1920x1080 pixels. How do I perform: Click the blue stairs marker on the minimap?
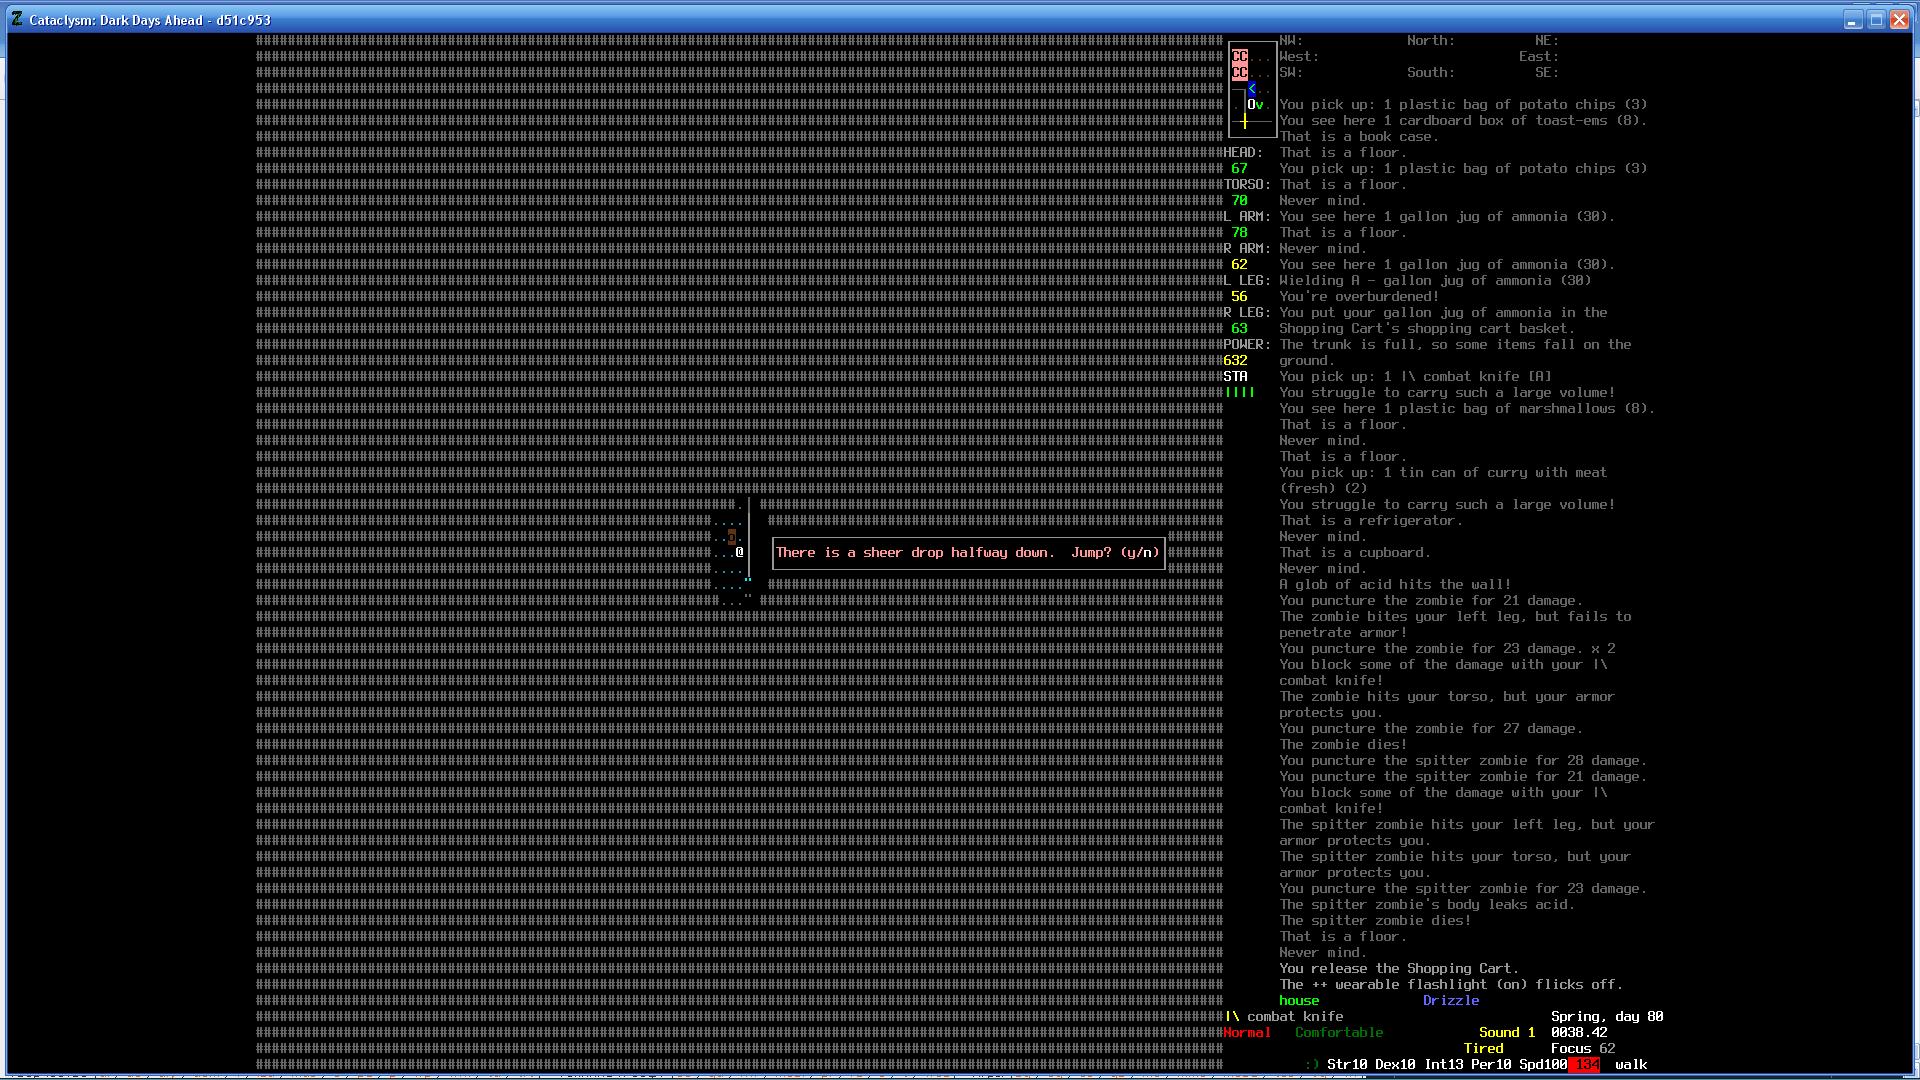(x=1252, y=89)
